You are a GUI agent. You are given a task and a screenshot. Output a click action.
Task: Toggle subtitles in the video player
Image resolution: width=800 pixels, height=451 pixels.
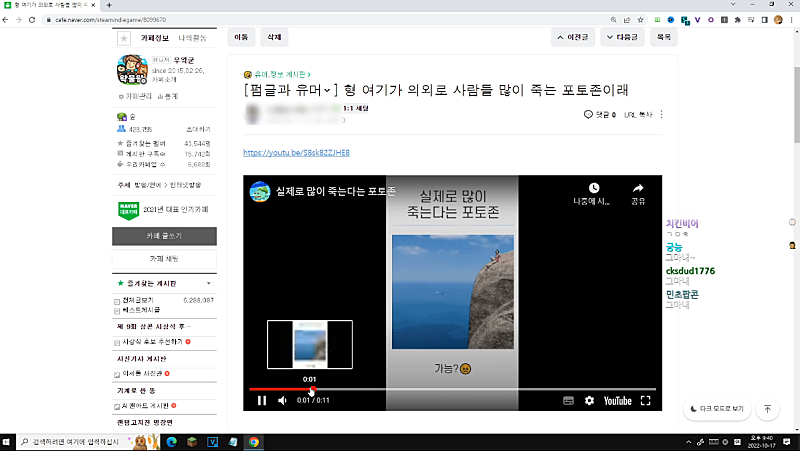pos(568,401)
